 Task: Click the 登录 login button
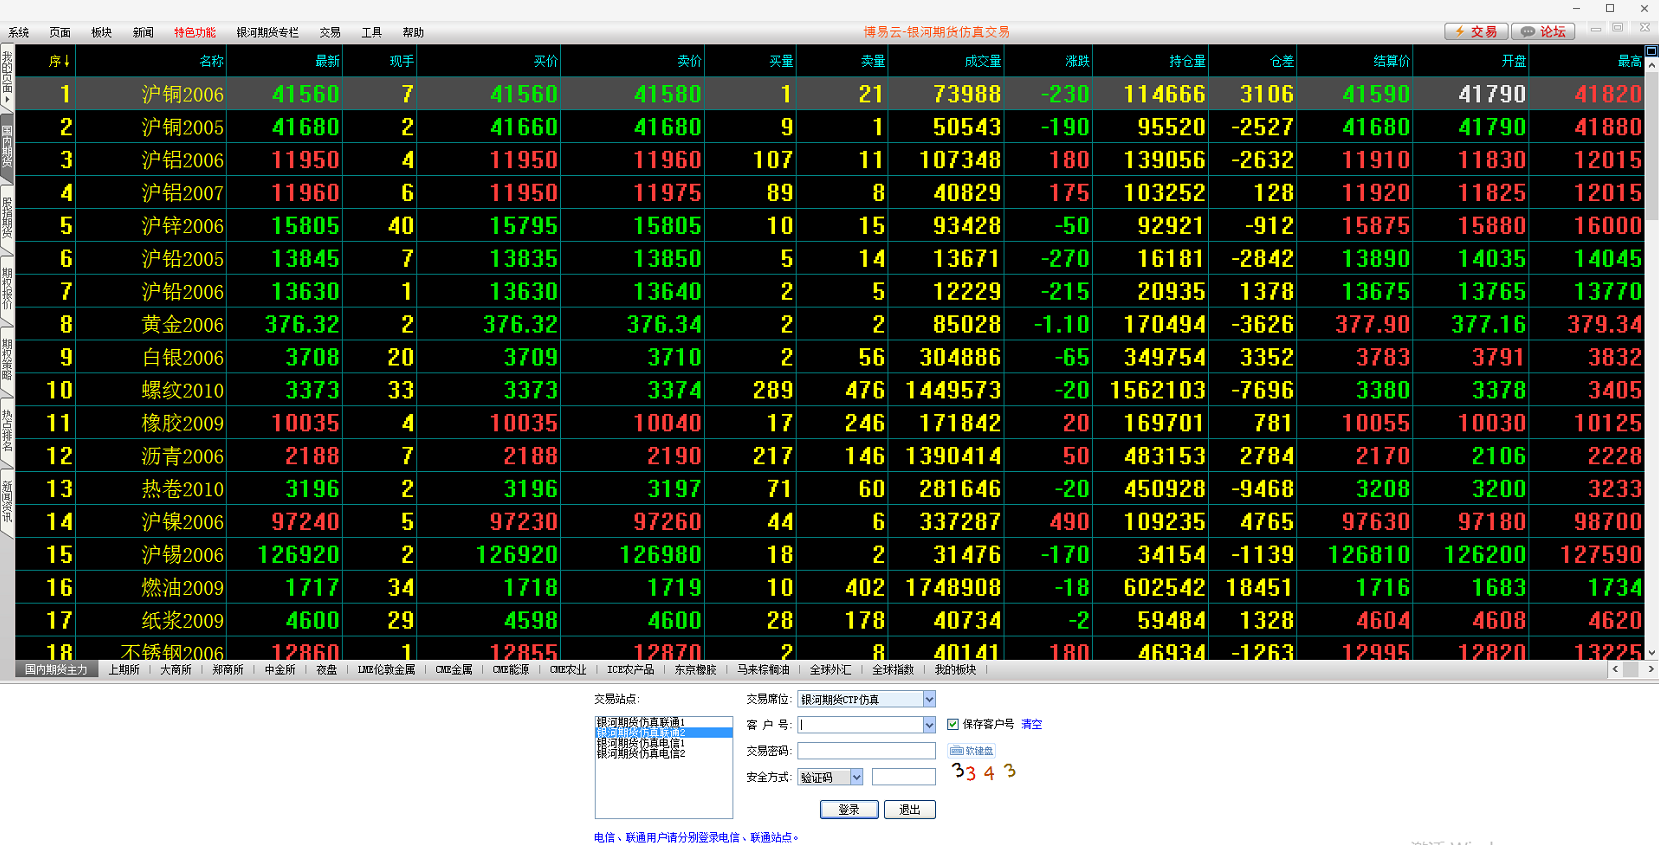click(849, 810)
